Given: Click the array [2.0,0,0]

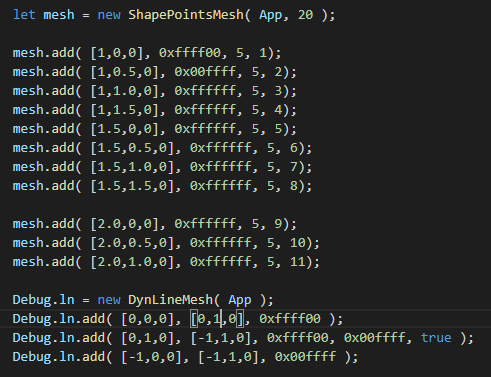Looking at the screenshot, I should coord(125,224).
